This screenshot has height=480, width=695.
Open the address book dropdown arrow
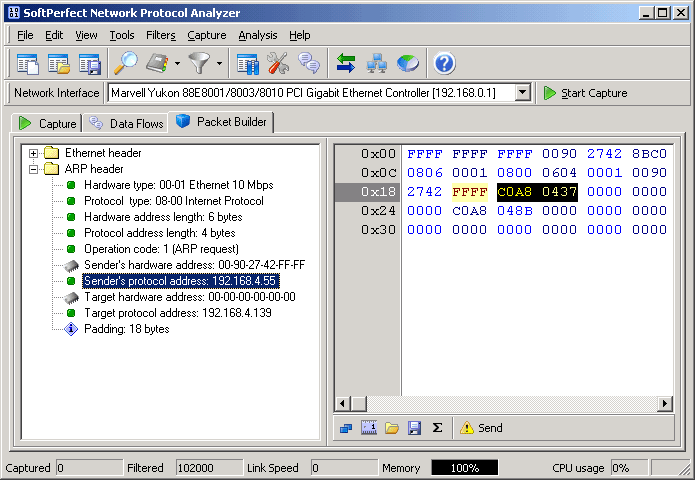click(177, 63)
